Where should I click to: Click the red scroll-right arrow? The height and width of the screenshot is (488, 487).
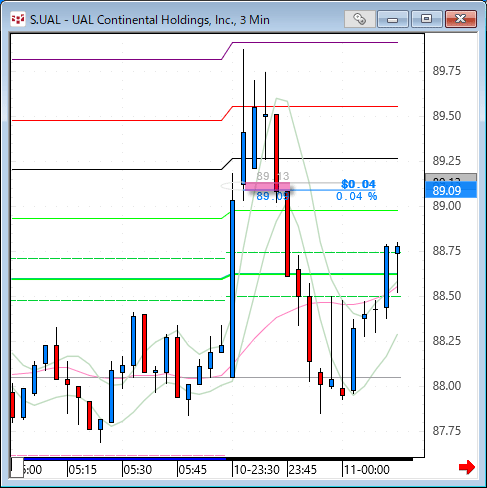coord(467,467)
